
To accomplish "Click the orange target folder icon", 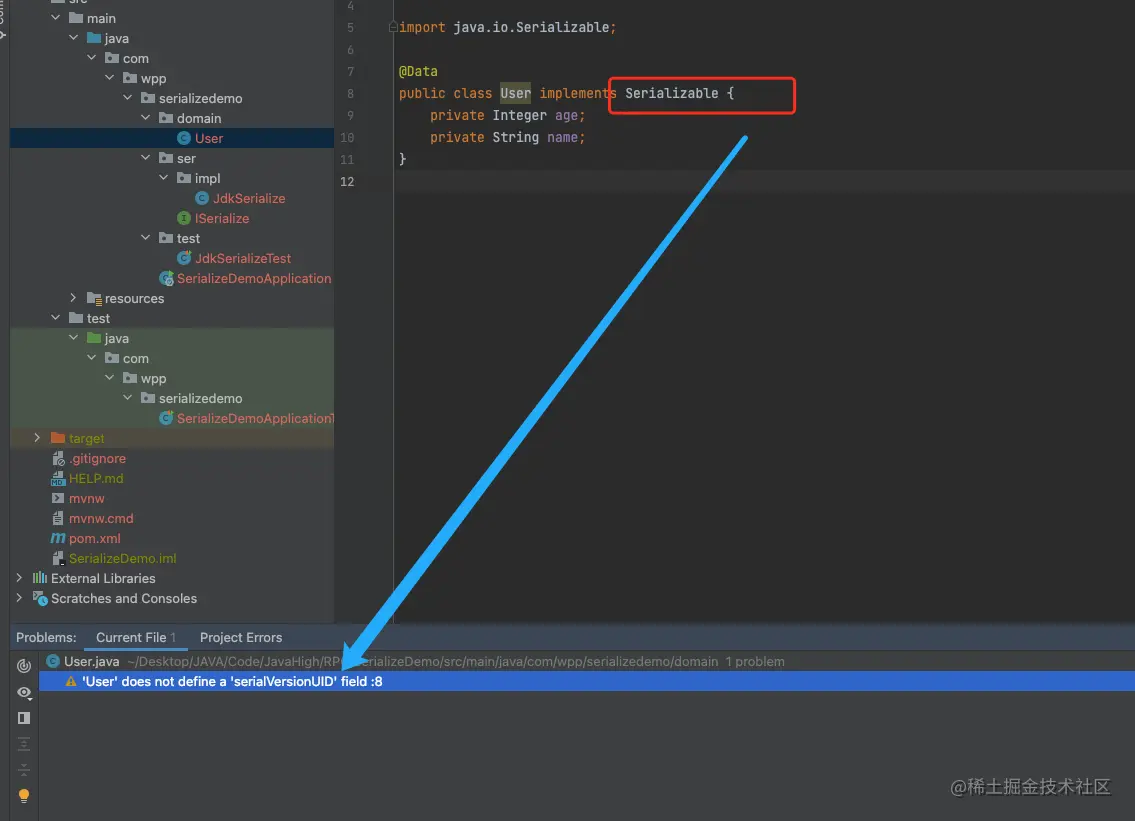I will (x=58, y=438).
